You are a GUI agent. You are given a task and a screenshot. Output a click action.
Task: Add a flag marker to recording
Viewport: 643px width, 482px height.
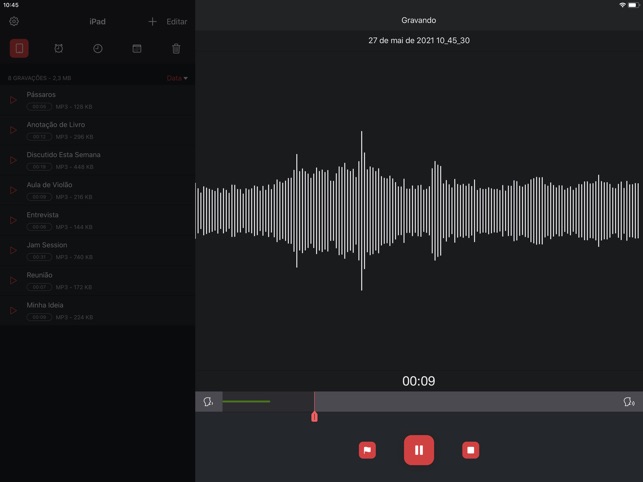click(367, 450)
